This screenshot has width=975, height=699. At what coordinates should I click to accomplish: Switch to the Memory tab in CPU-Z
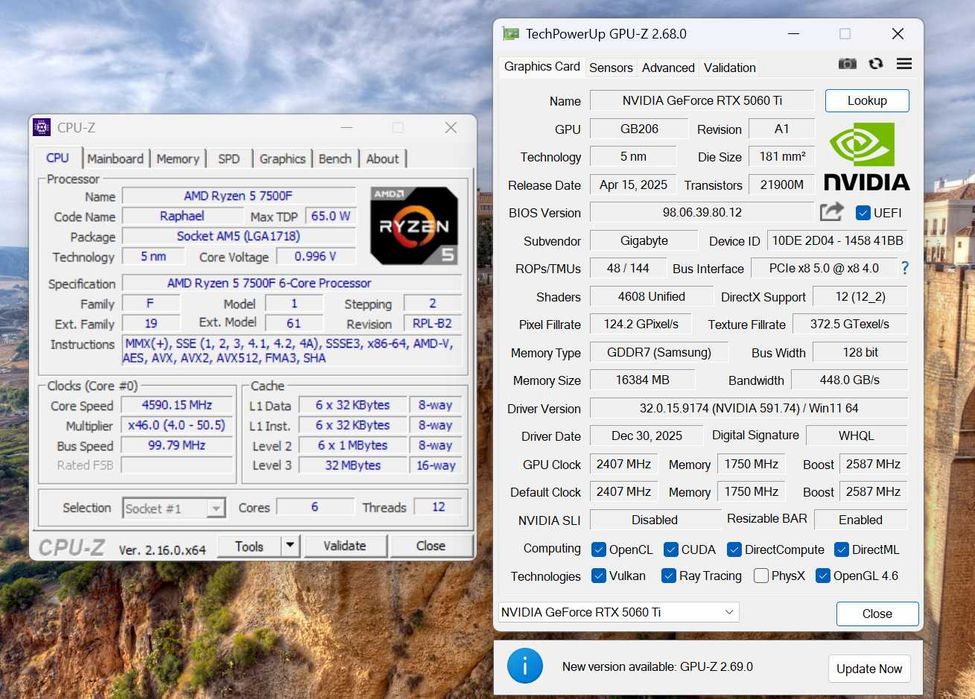tap(178, 159)
